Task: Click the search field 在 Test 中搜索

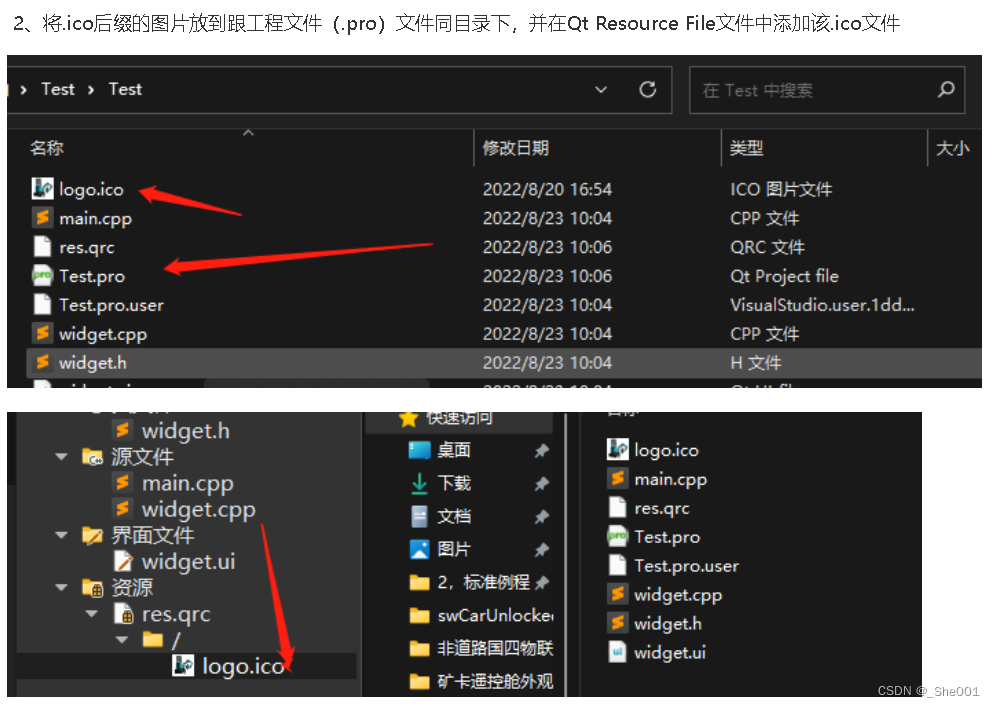Action: point(827,90)
